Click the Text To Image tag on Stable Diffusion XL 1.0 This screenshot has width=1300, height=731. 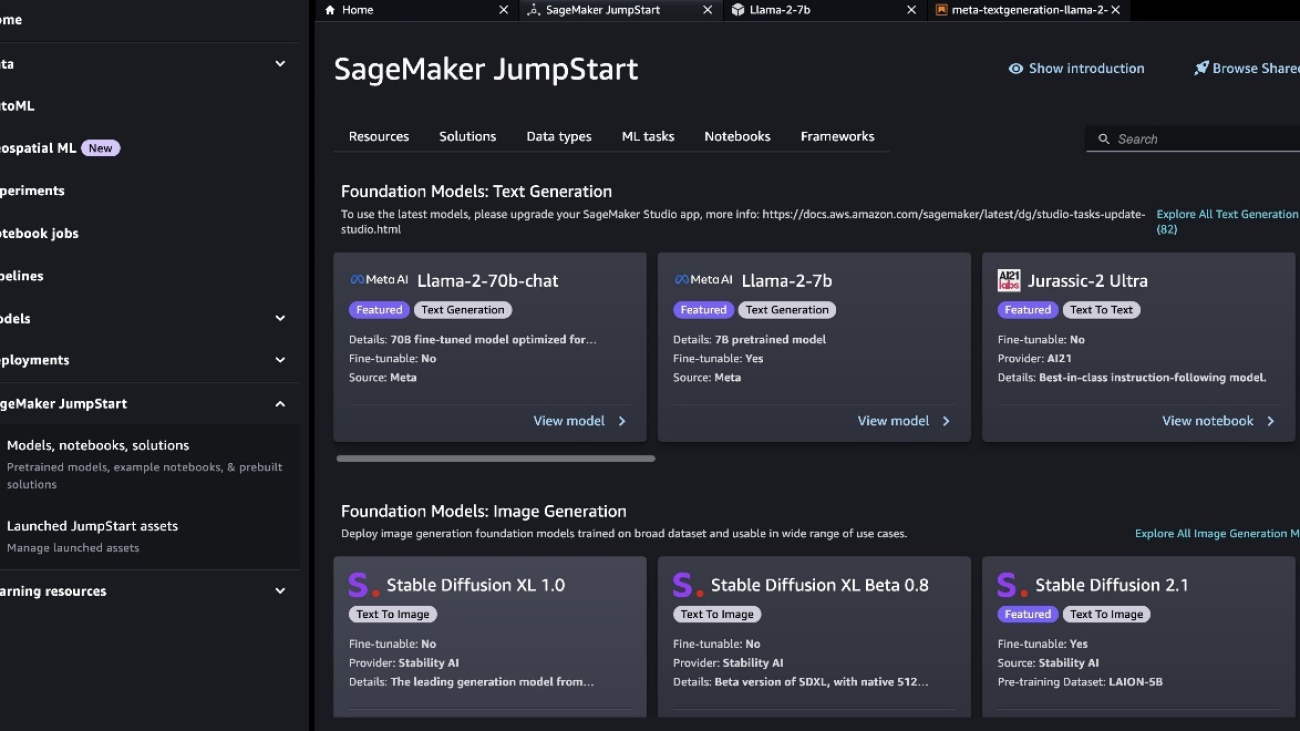[x=393, y=614]
